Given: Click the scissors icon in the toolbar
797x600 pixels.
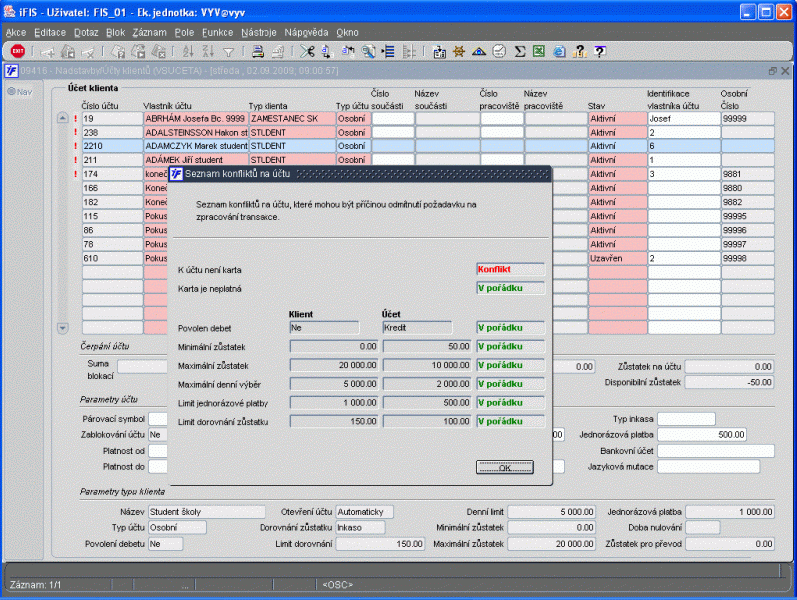Looking at the screenshot, I should coord(306,51).
